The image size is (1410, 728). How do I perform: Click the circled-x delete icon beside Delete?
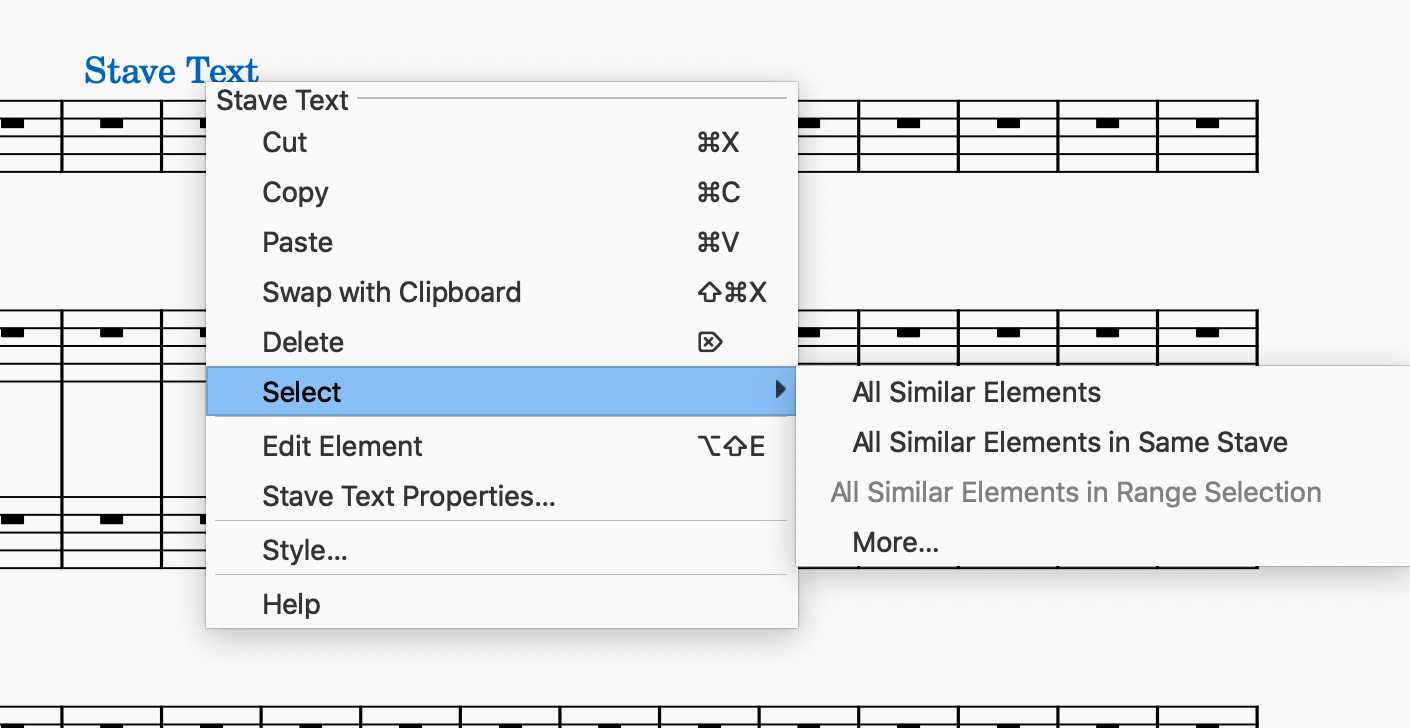[710, 342]
